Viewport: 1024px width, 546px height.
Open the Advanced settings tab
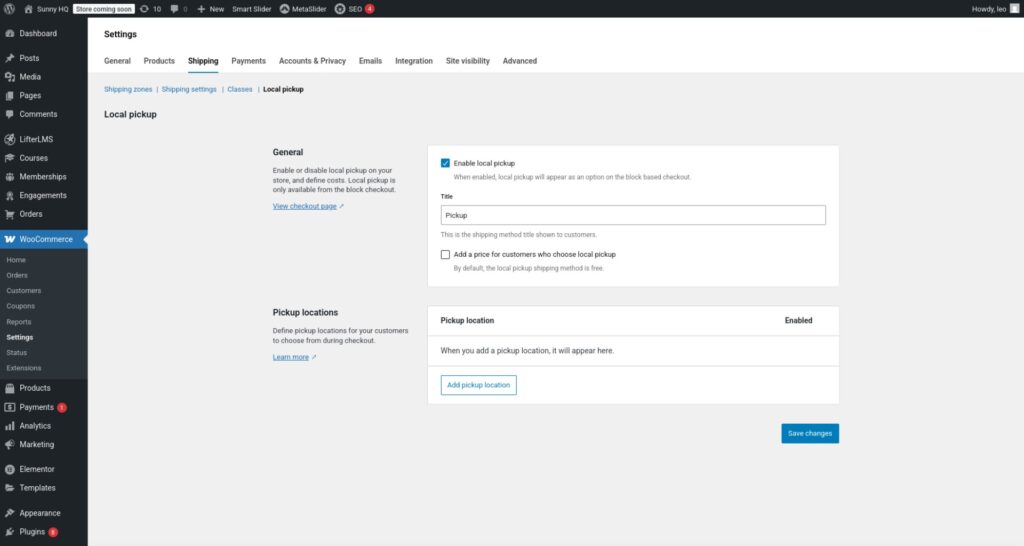520,61
